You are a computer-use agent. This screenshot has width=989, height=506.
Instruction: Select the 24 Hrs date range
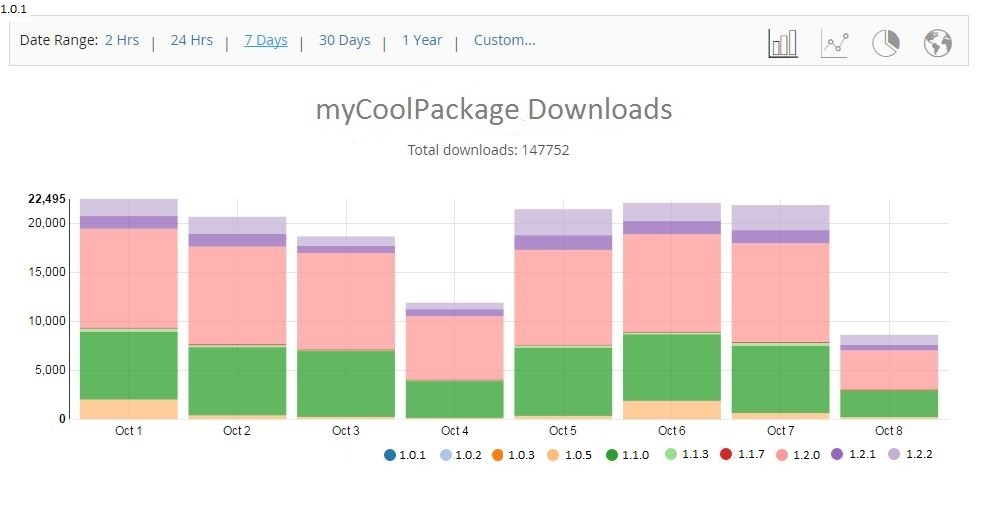(x=191, y=41)
